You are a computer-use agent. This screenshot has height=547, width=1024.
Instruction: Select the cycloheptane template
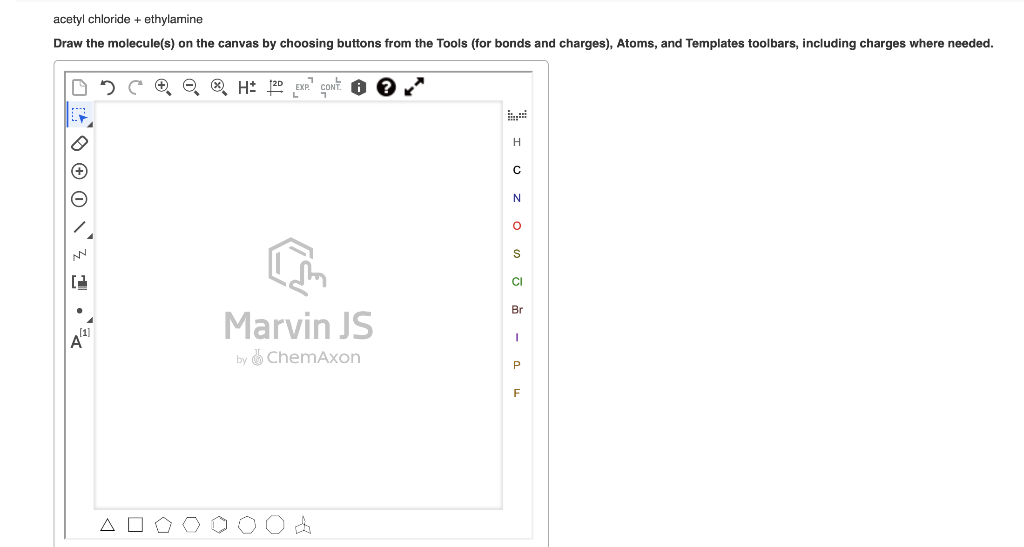click(247, 525)
